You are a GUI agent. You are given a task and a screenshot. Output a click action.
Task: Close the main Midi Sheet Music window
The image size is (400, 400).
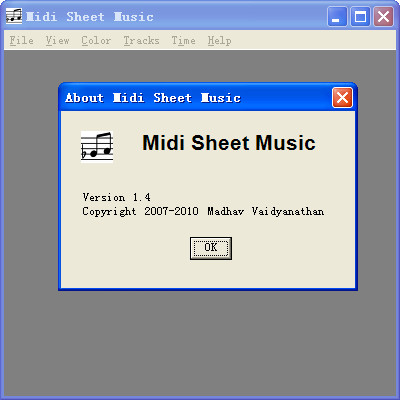point(383,16)
